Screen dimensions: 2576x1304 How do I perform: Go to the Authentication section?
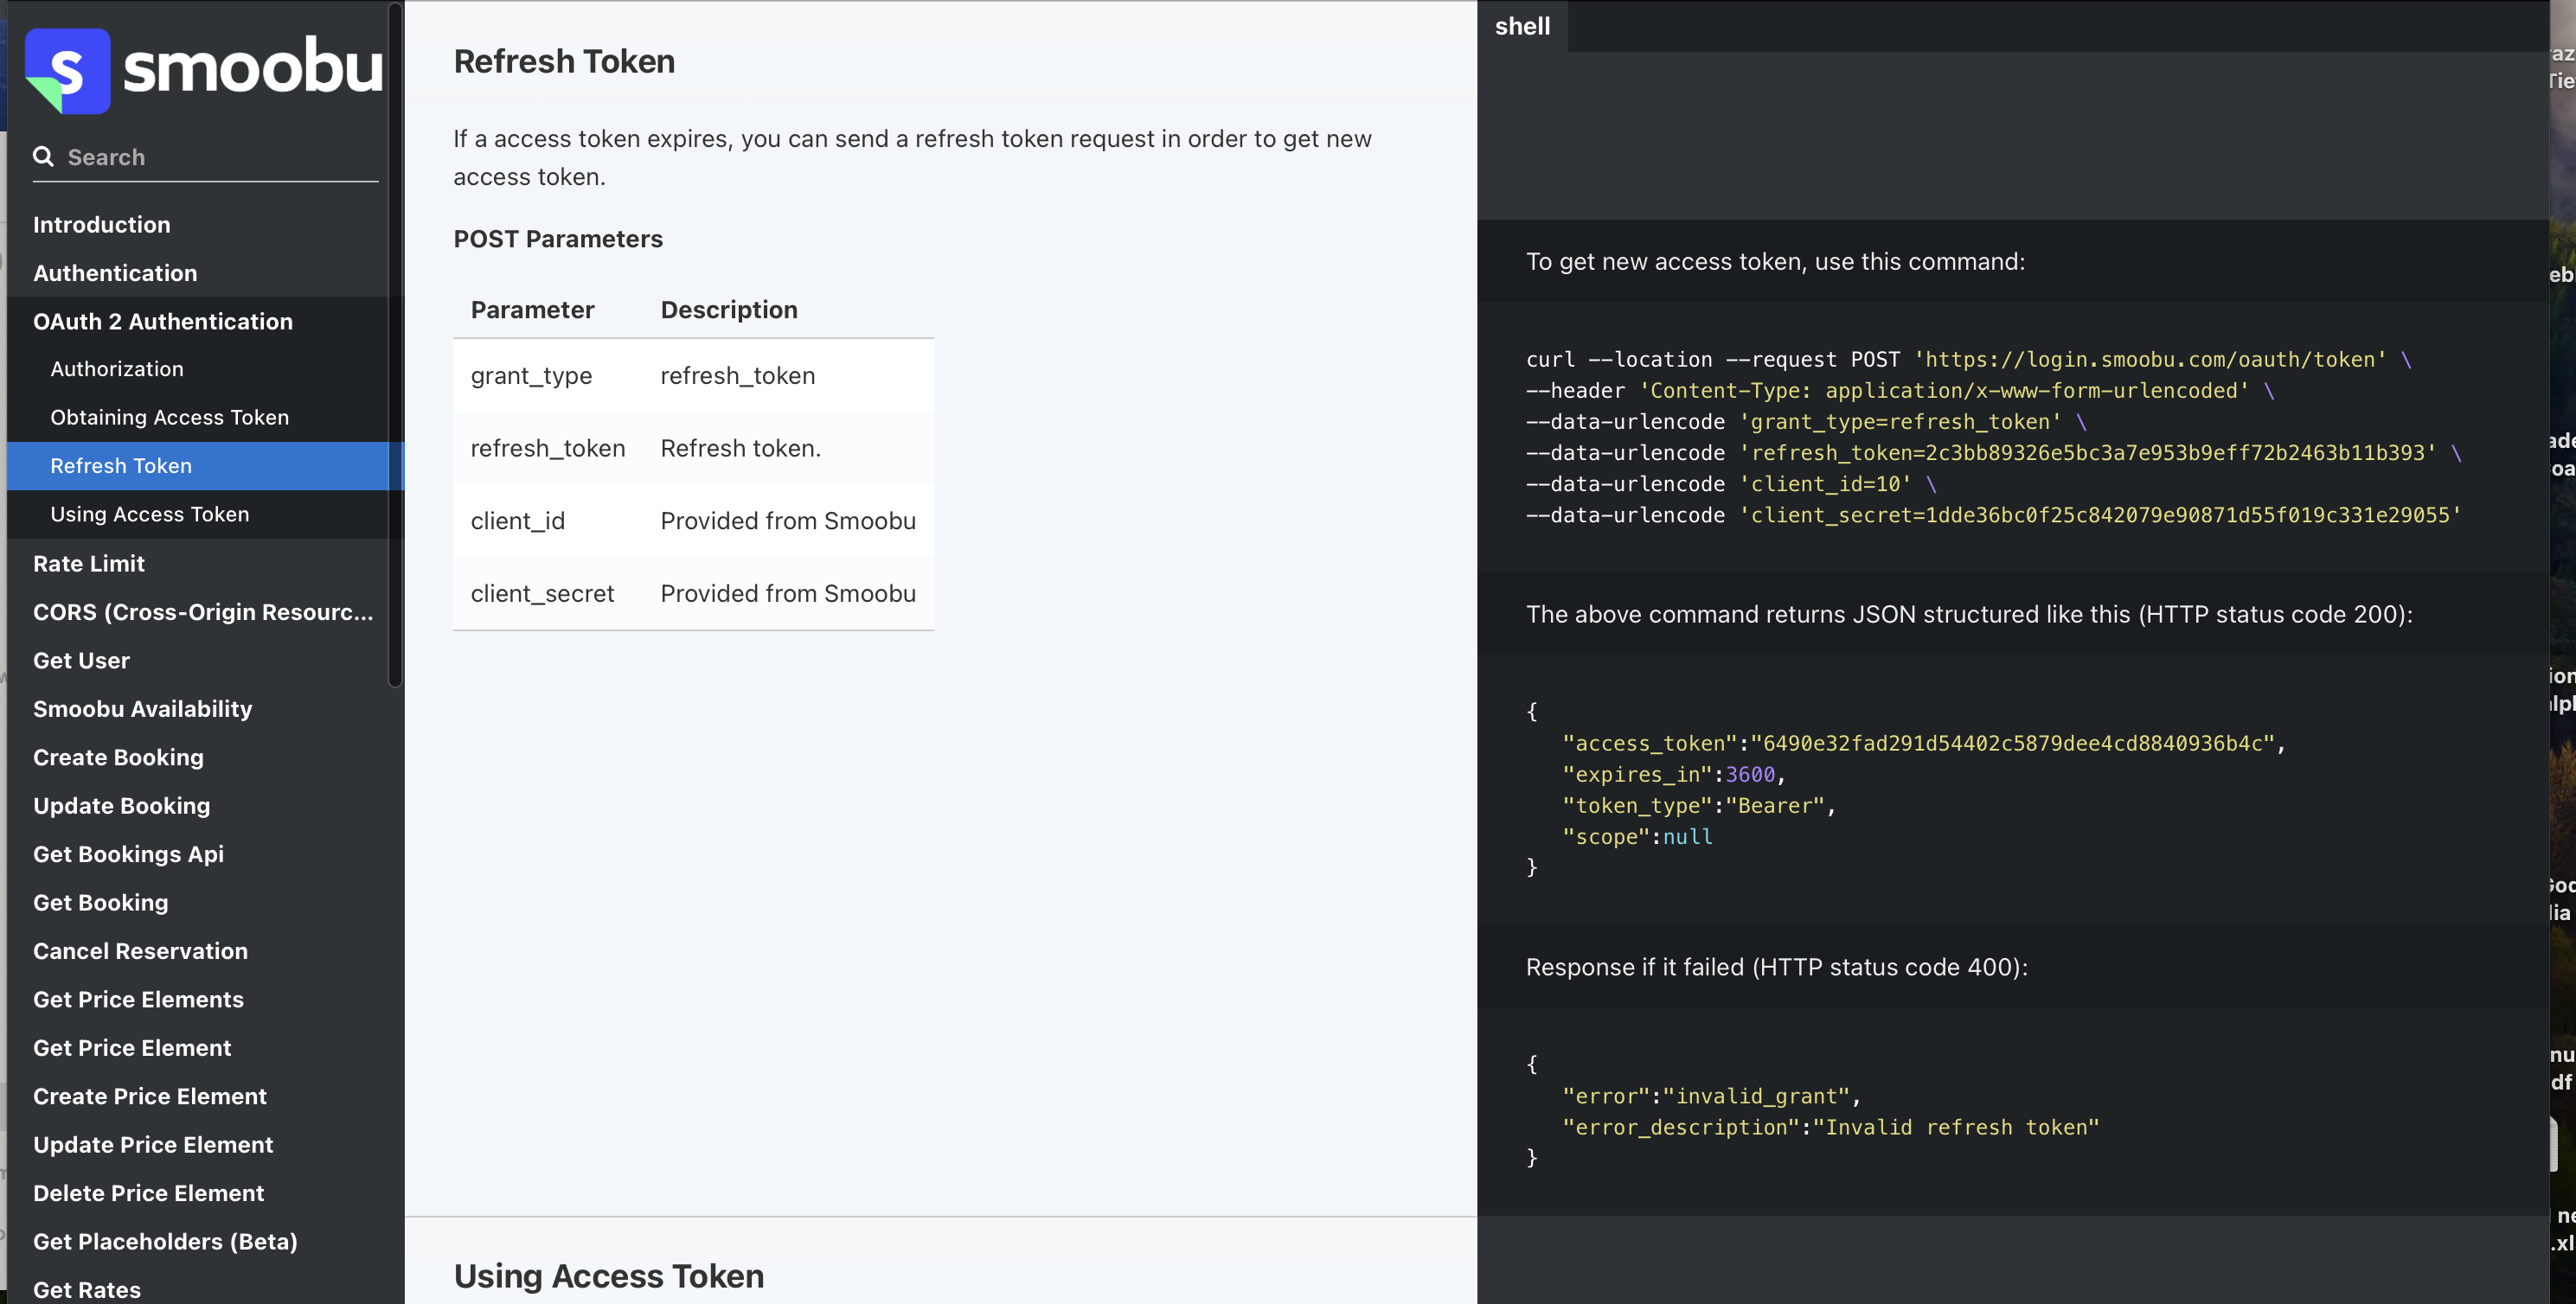point(114,273)
